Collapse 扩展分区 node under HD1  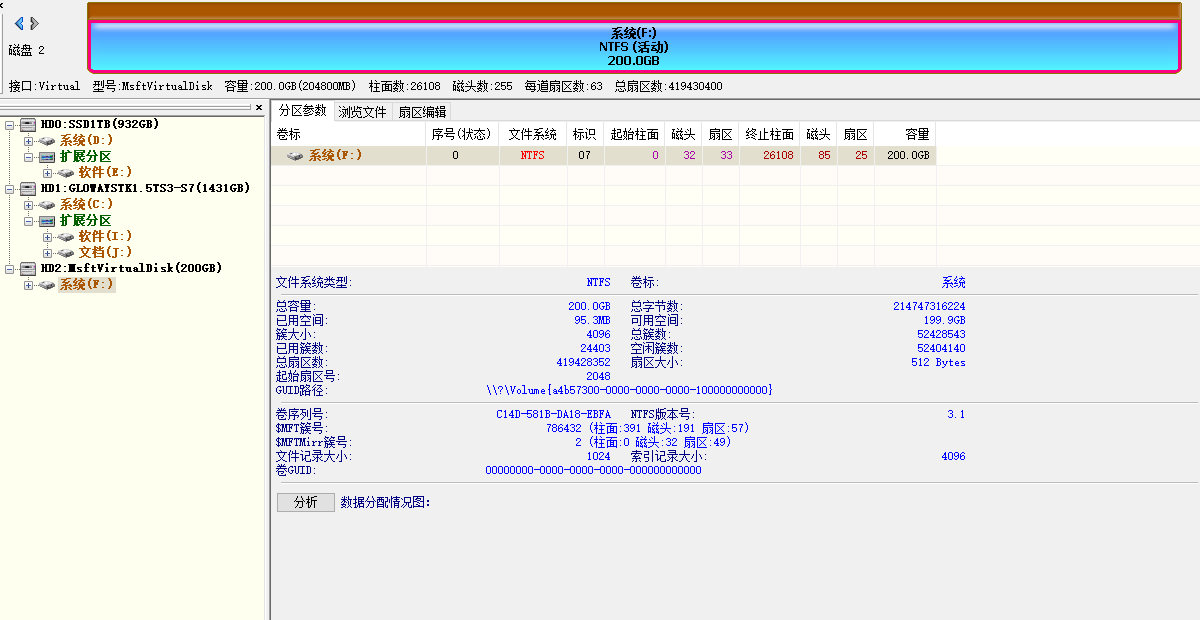tap(29, 221)
